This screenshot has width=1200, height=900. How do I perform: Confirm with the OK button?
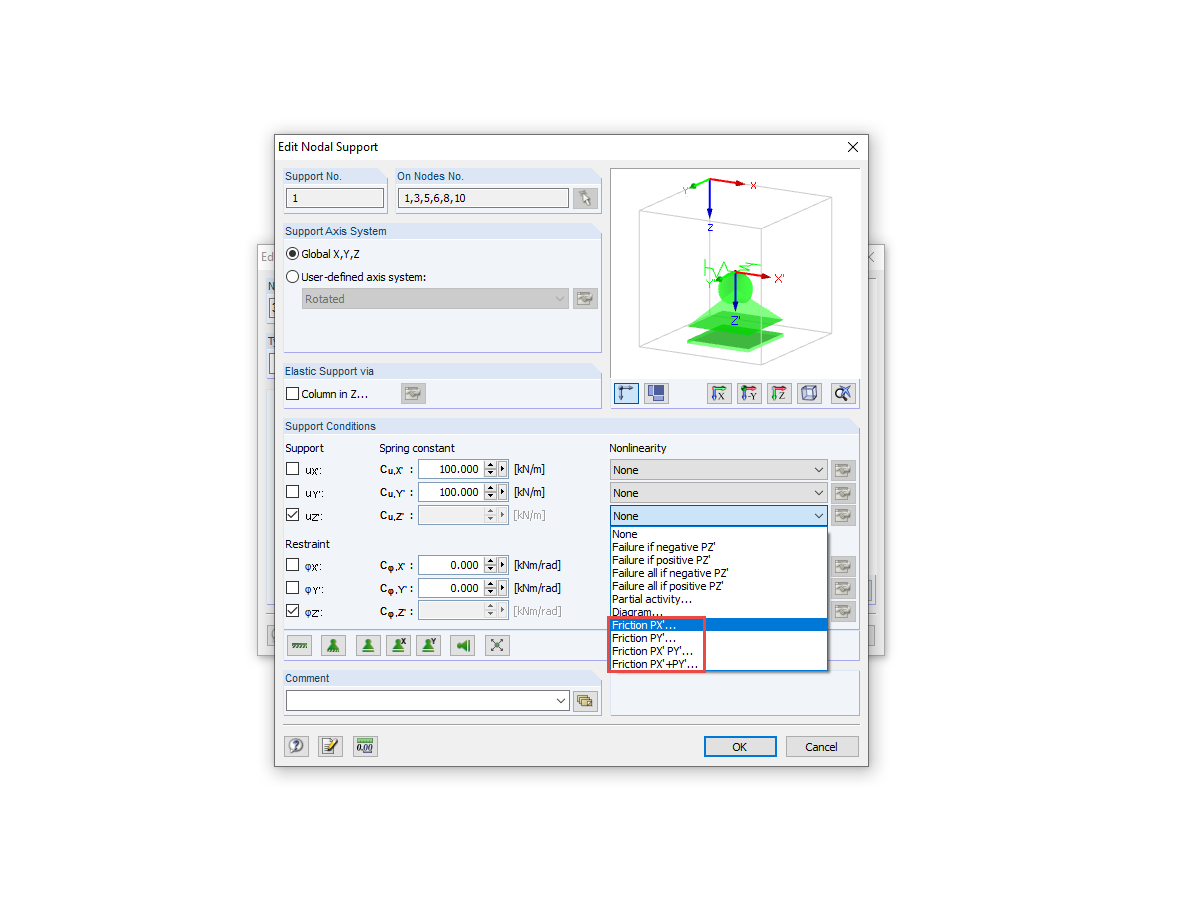(740, 747)
